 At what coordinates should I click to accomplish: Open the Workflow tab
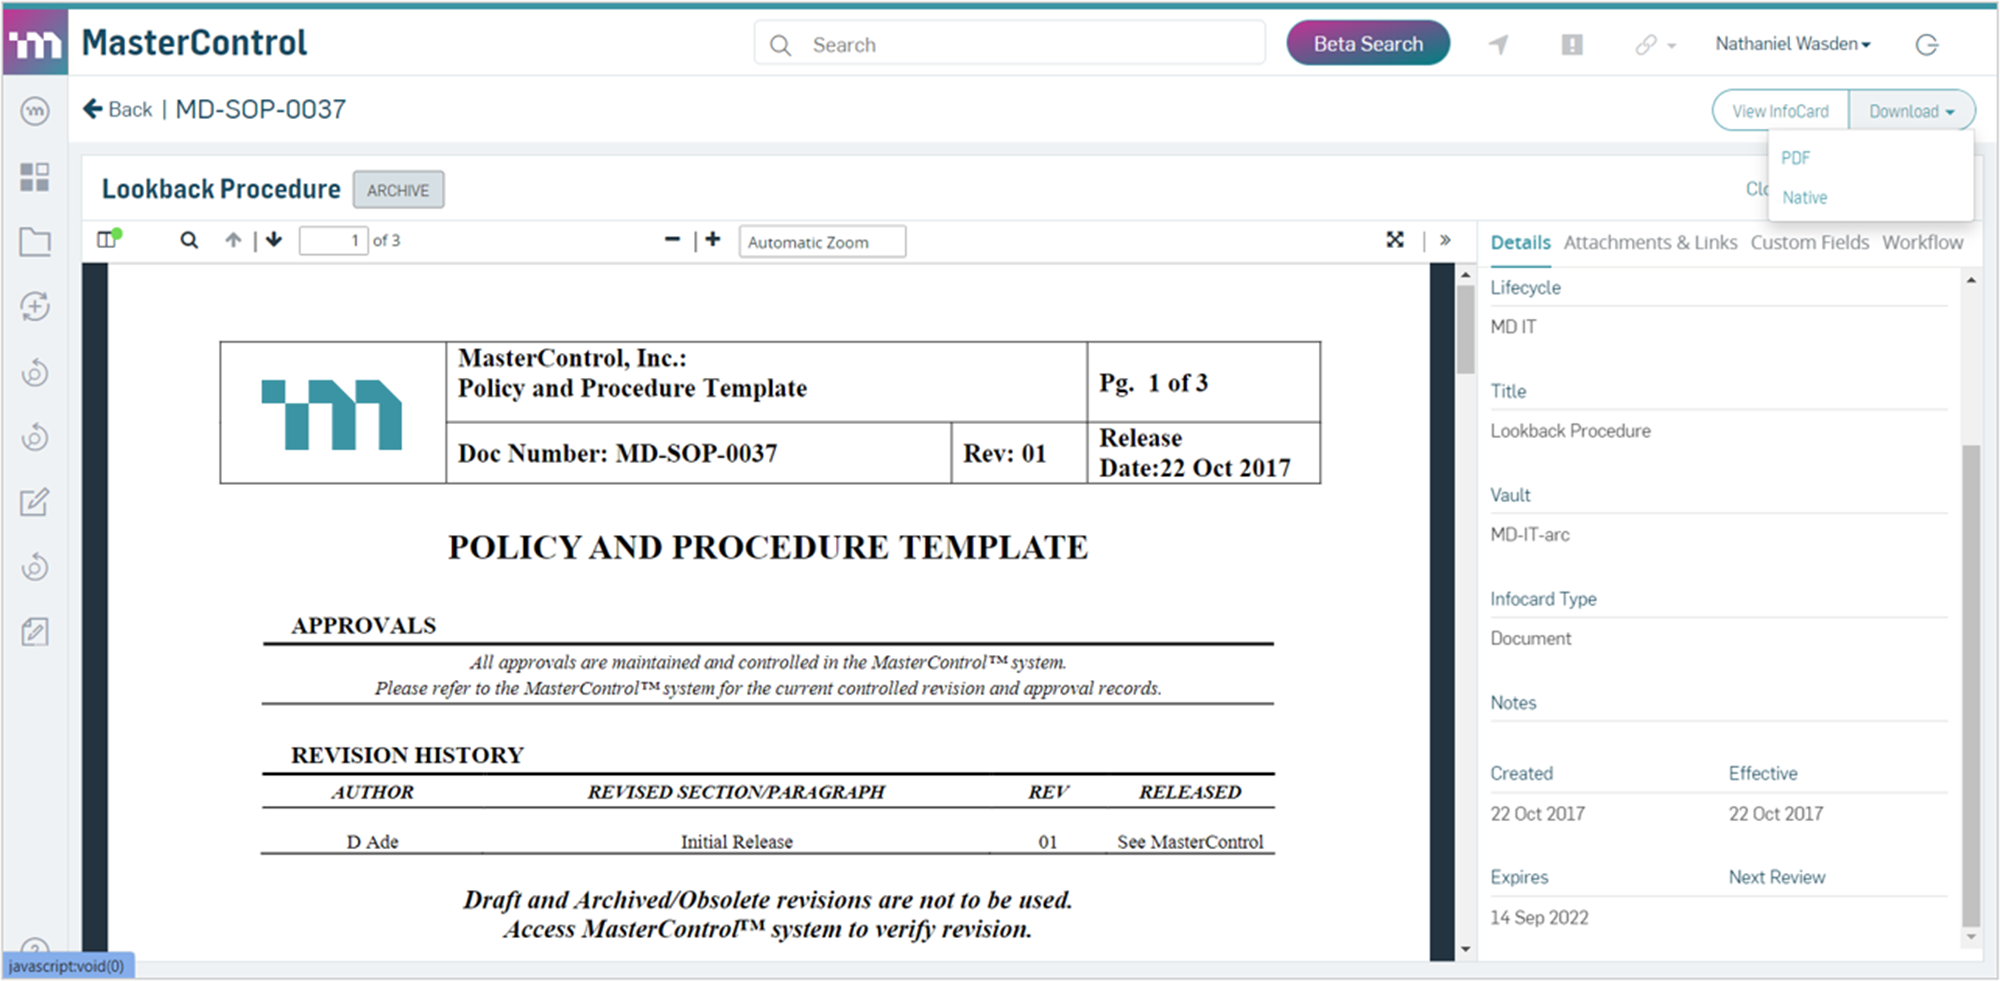[x=1923, y=242]
